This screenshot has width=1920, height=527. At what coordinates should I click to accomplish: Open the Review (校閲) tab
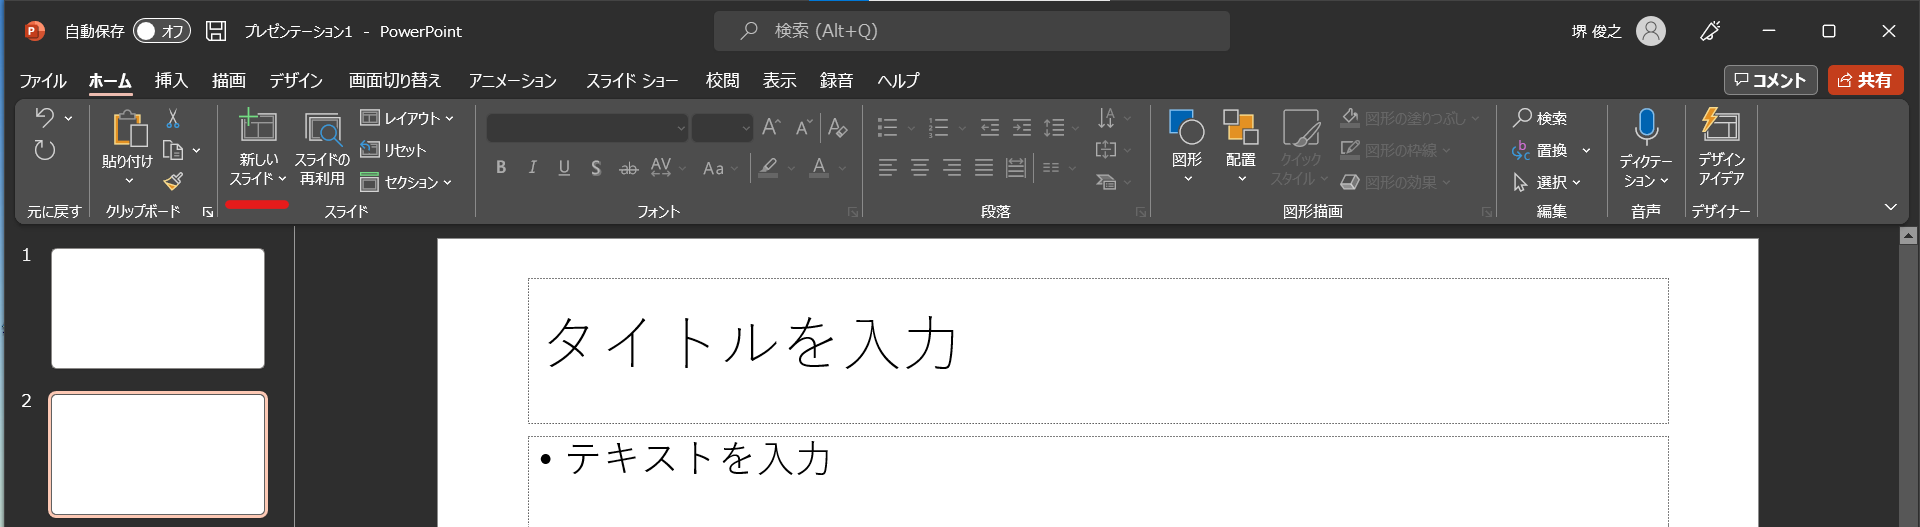[723, 80]
